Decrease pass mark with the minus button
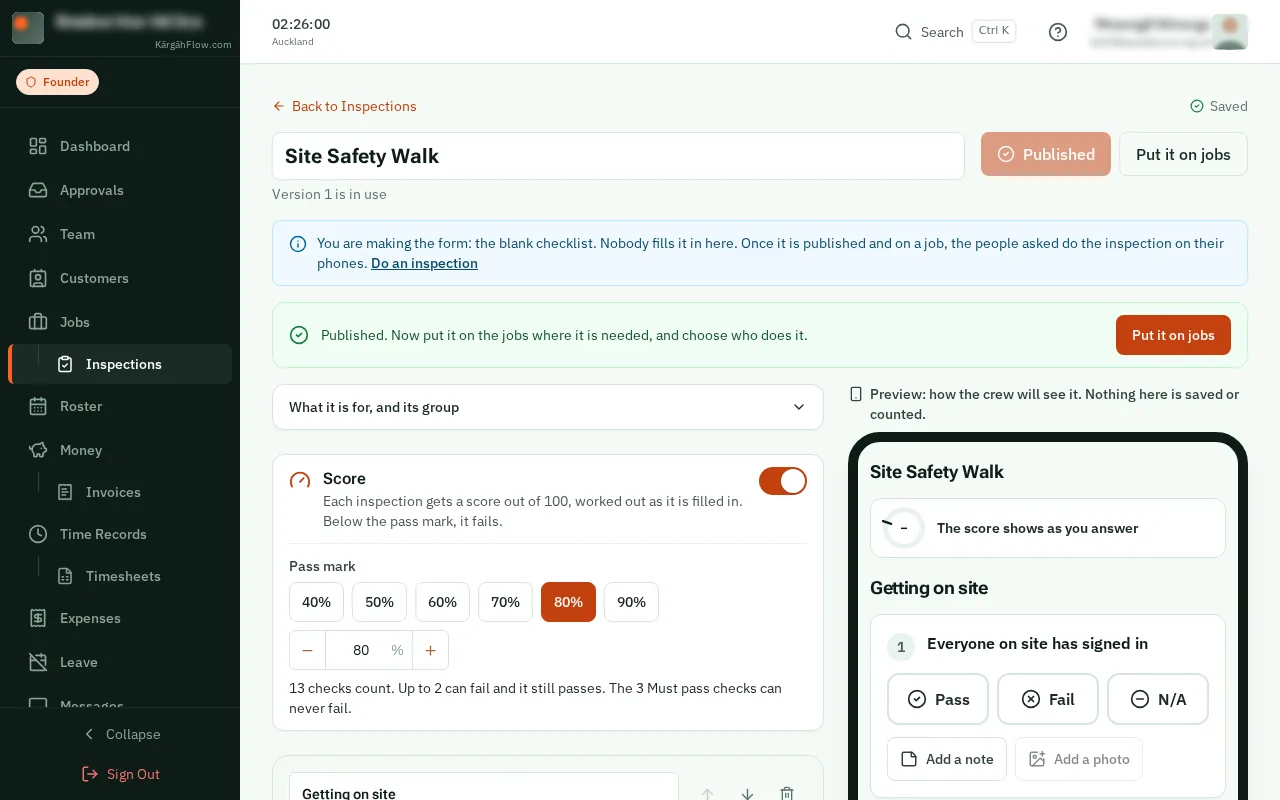The image size is (1280, 800). pos(308,650)
